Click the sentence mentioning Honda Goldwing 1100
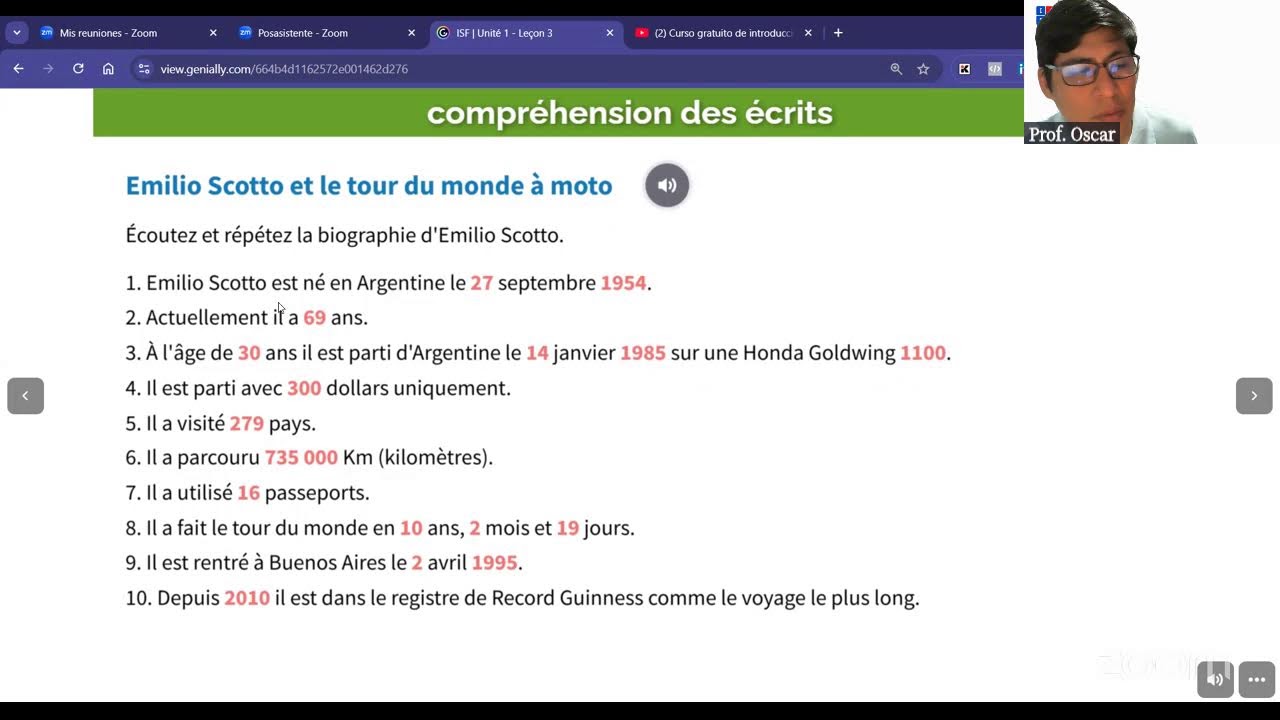This screenshot has width=1280, height=720. [x=538, y=353]
